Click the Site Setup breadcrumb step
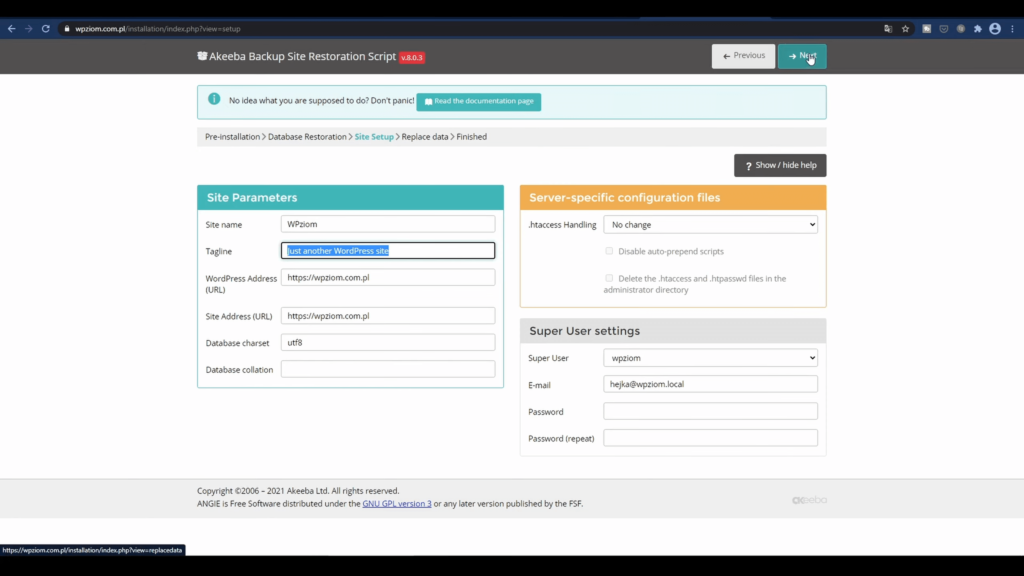The width and height of the screenshot is (1024, 576). [374, 137]
